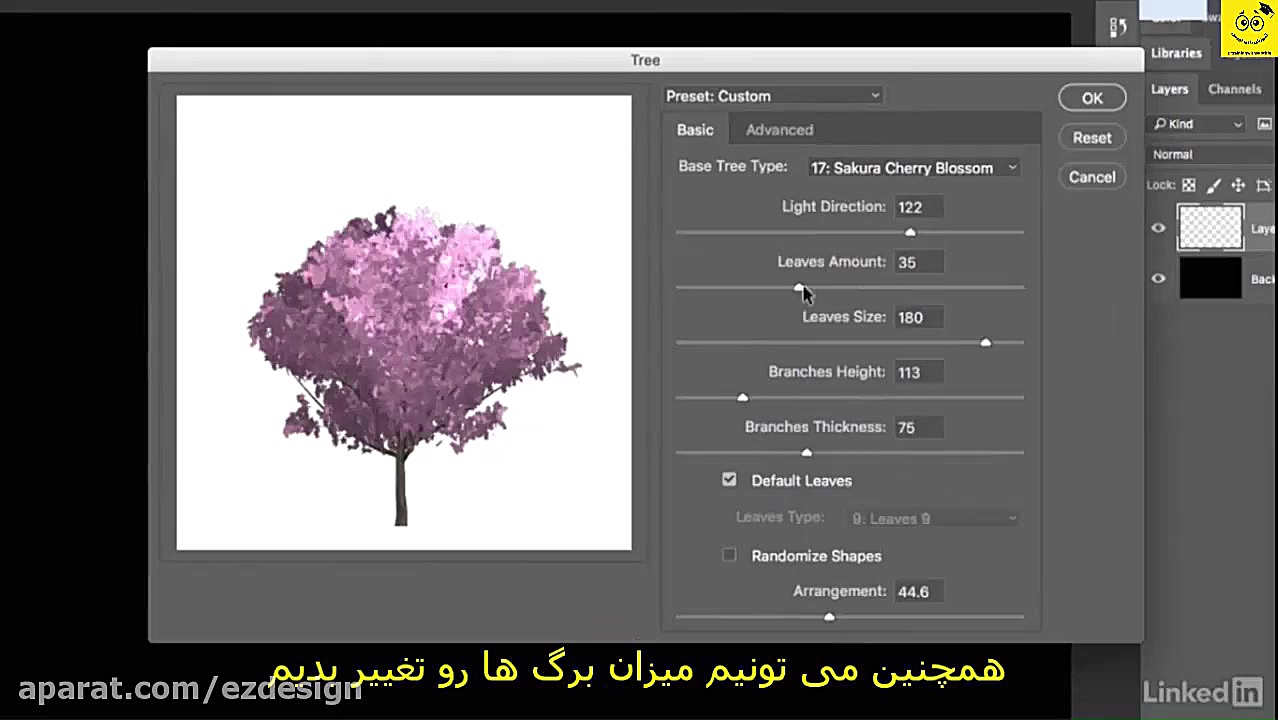This screenshot has width=1278, height=720.
Task: Click the Kind filter search icon
Action: [1161, 124]
